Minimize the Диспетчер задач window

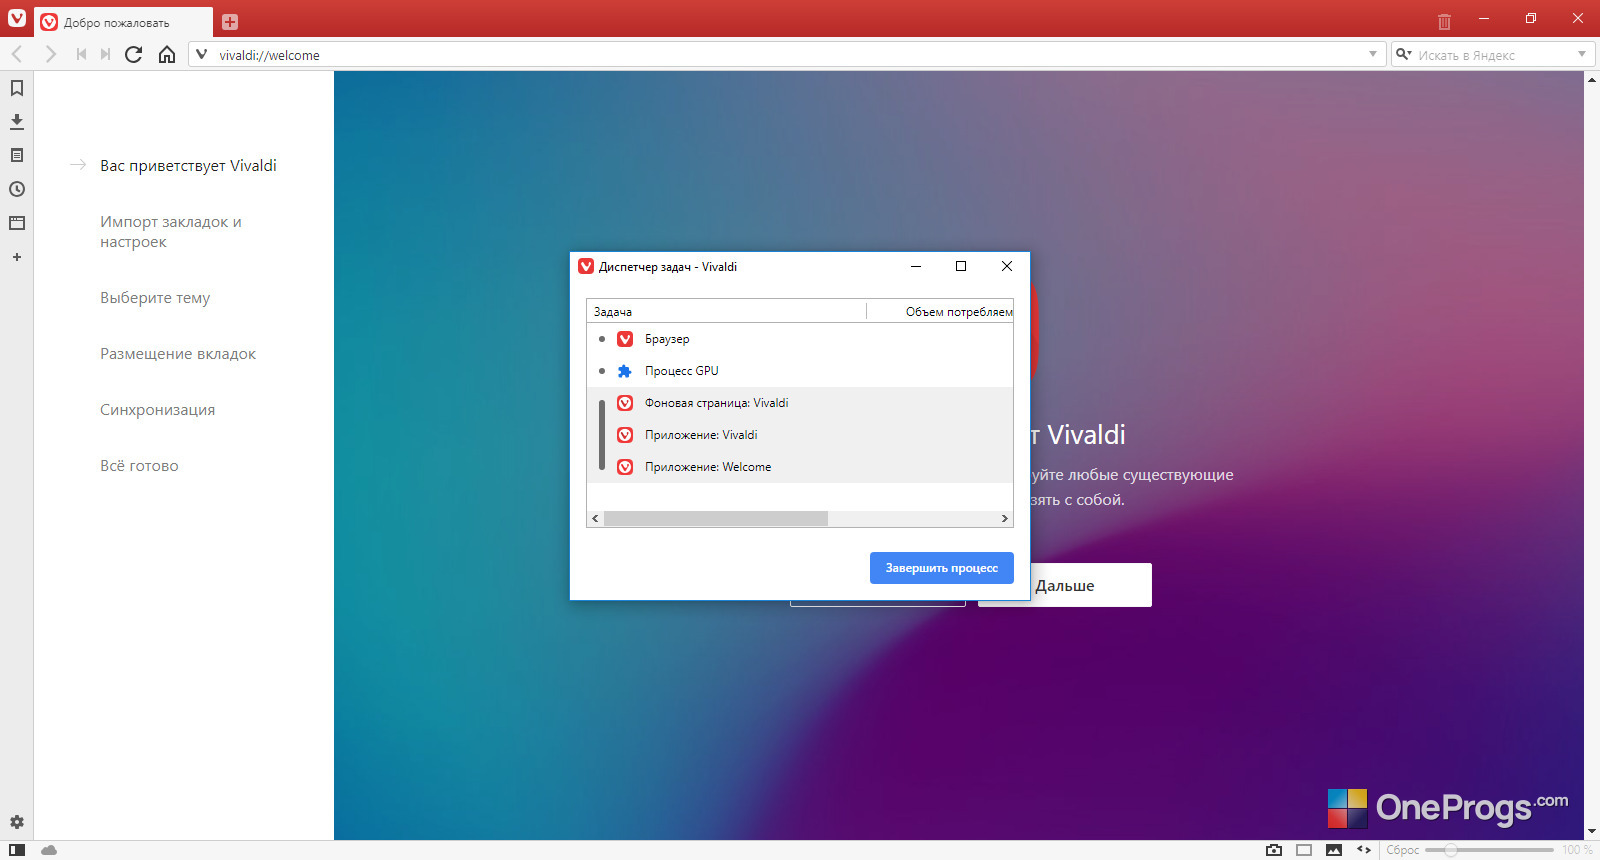(916, 266)
